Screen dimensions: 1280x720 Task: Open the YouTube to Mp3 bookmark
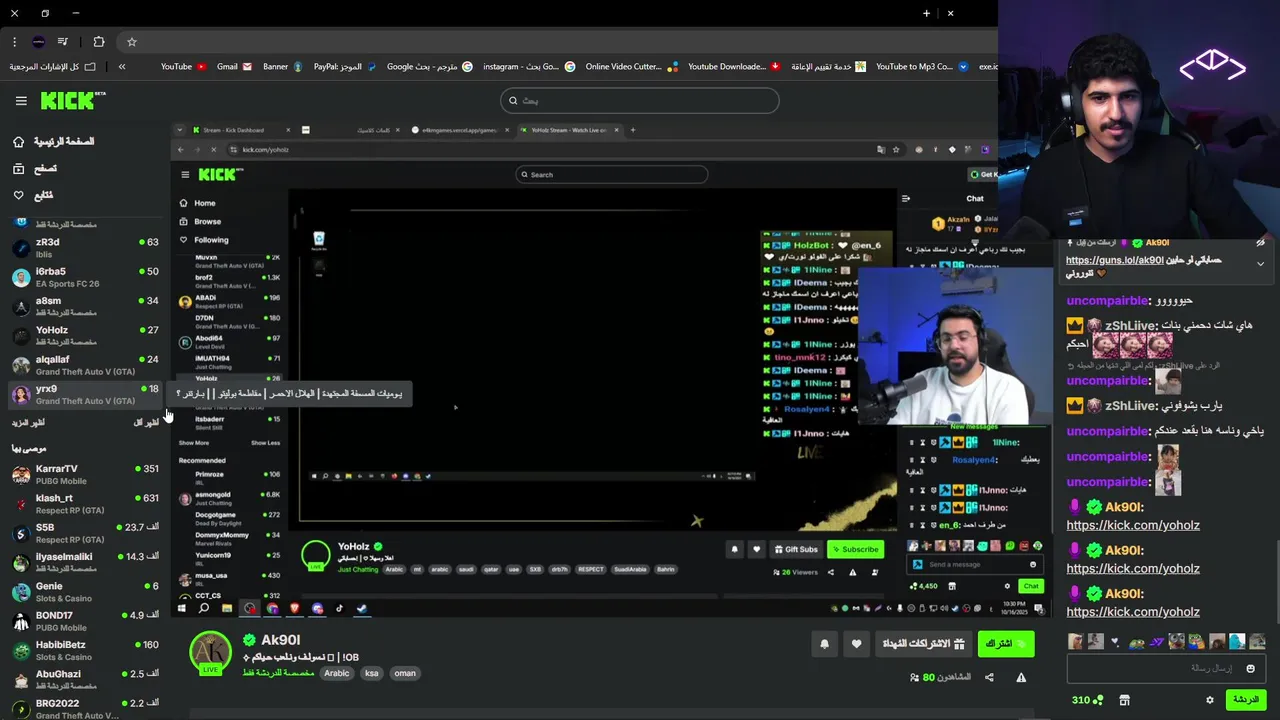(922, 67)
